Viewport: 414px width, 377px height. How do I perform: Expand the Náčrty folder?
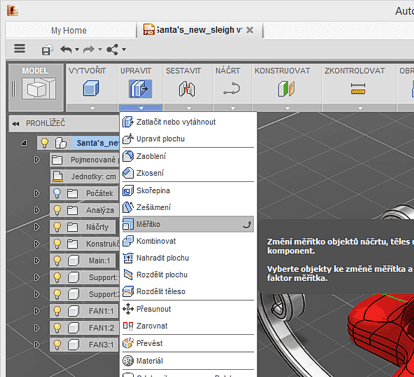(37, 227)
